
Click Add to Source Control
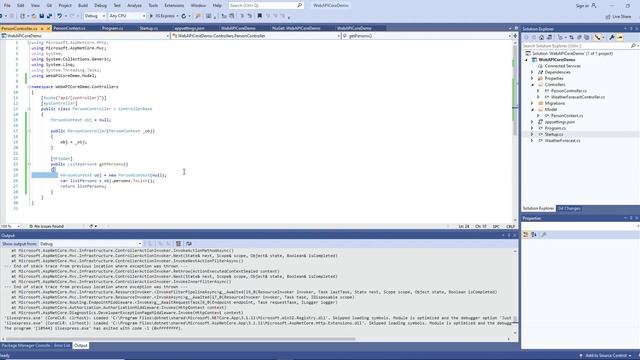coord(605,356)
